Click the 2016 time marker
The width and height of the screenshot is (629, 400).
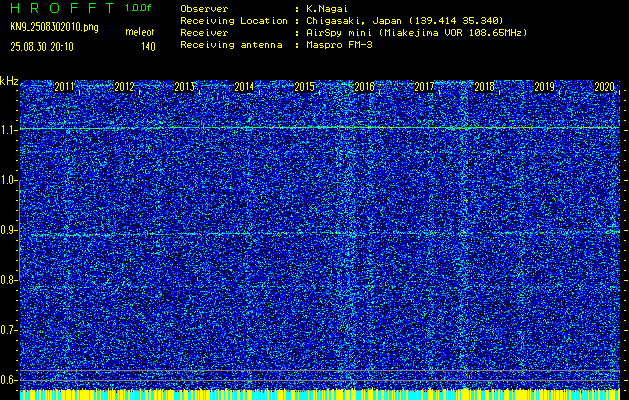pyautogui.click(x=365, y=87)
